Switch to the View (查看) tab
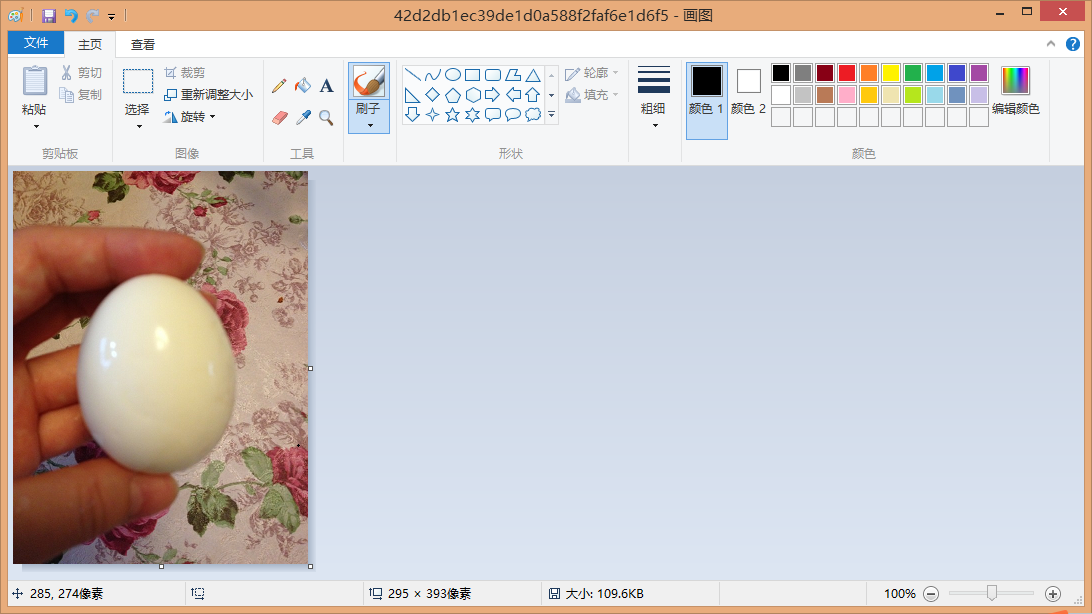The height and width of the screenshot is (614, 1092). [x=143, y=45]
